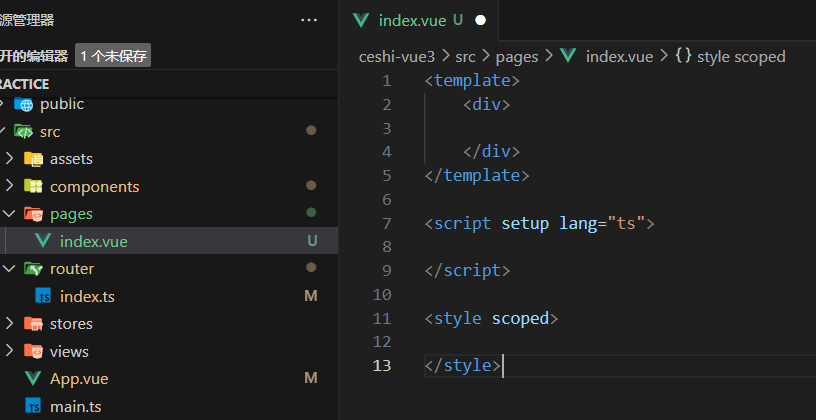The width and height of the screenshot is (816, 420).
Task: Expand the public folder chevron
Action: pos(2,104)
